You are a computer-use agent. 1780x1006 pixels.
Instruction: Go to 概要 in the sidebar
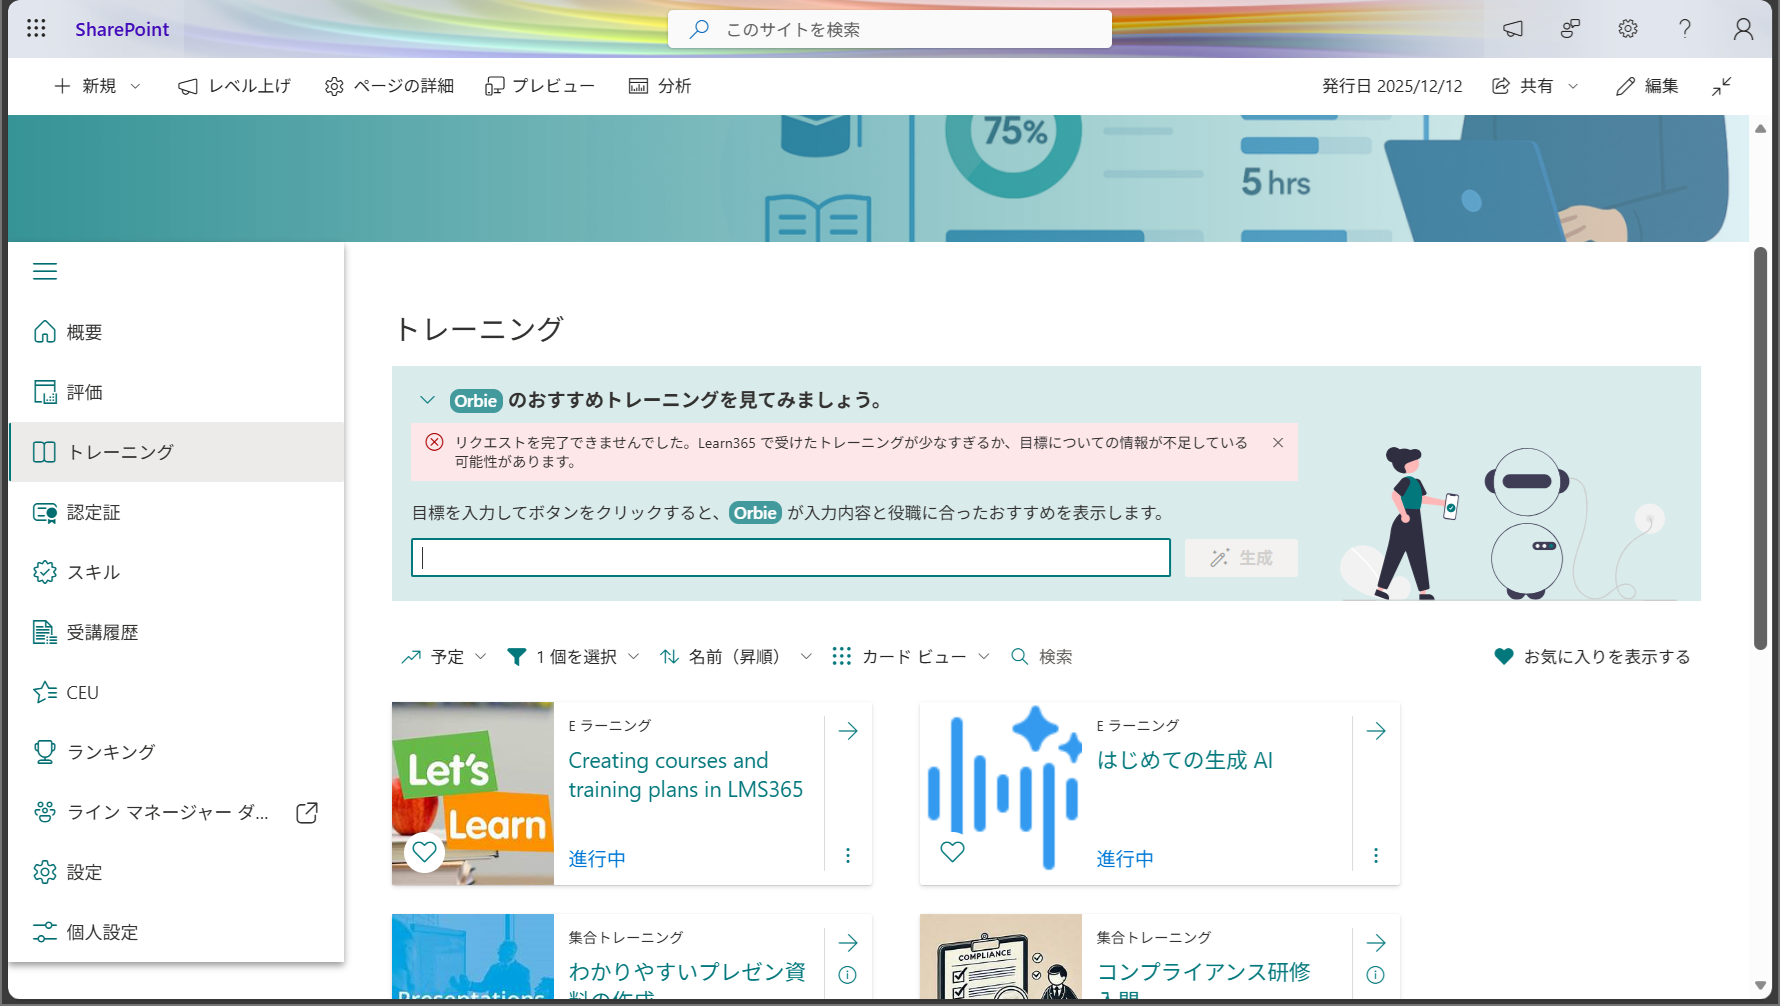pos(176,332)
